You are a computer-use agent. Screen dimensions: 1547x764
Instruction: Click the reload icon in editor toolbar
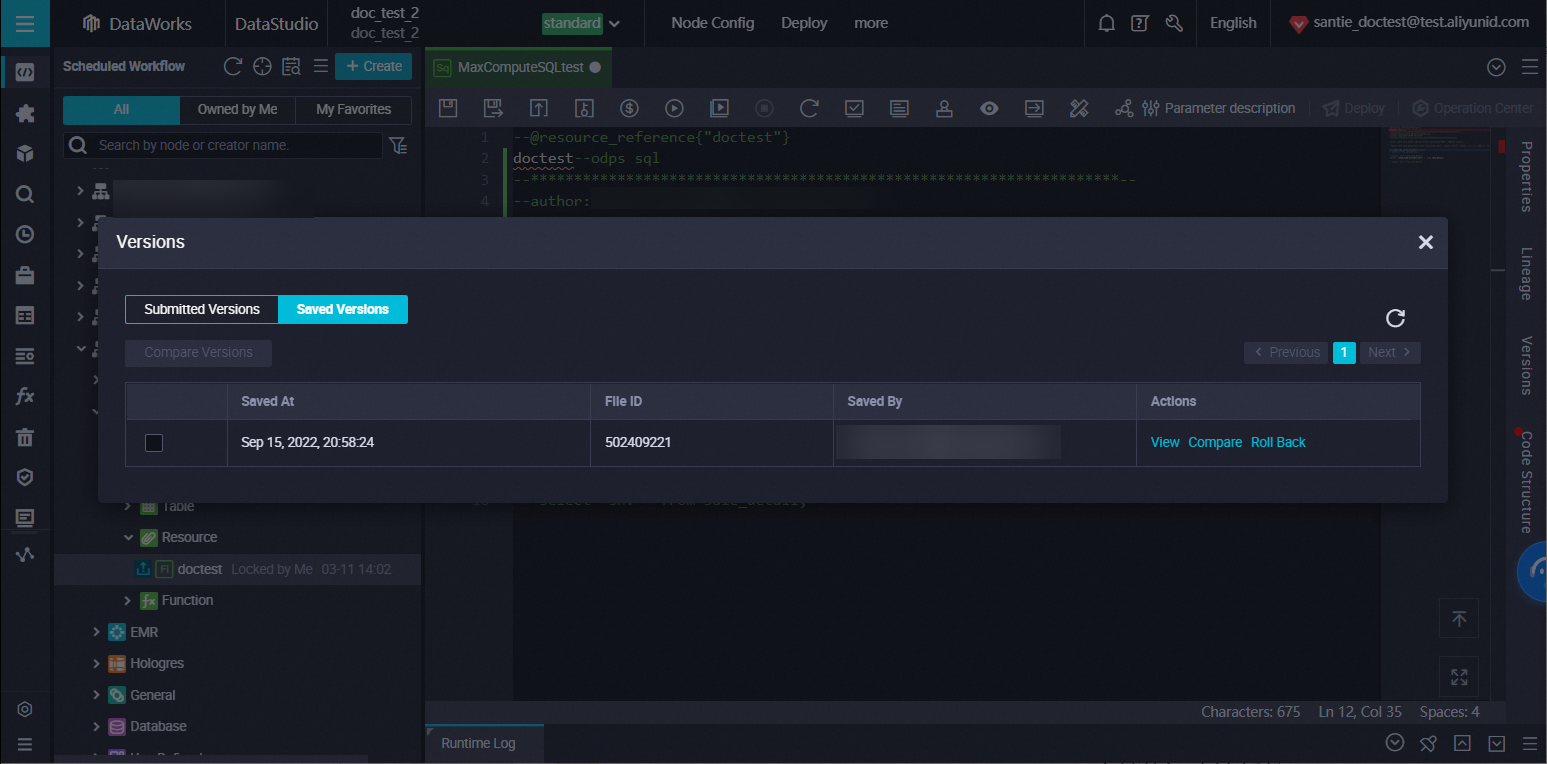(809, 108)
